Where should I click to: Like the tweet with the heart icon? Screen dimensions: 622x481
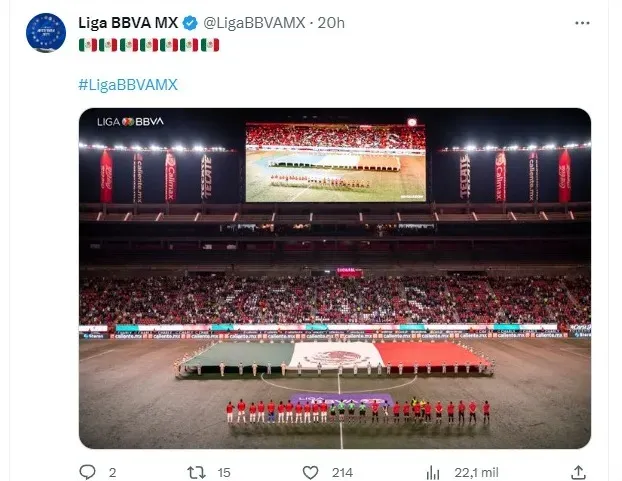pos(310,472)
